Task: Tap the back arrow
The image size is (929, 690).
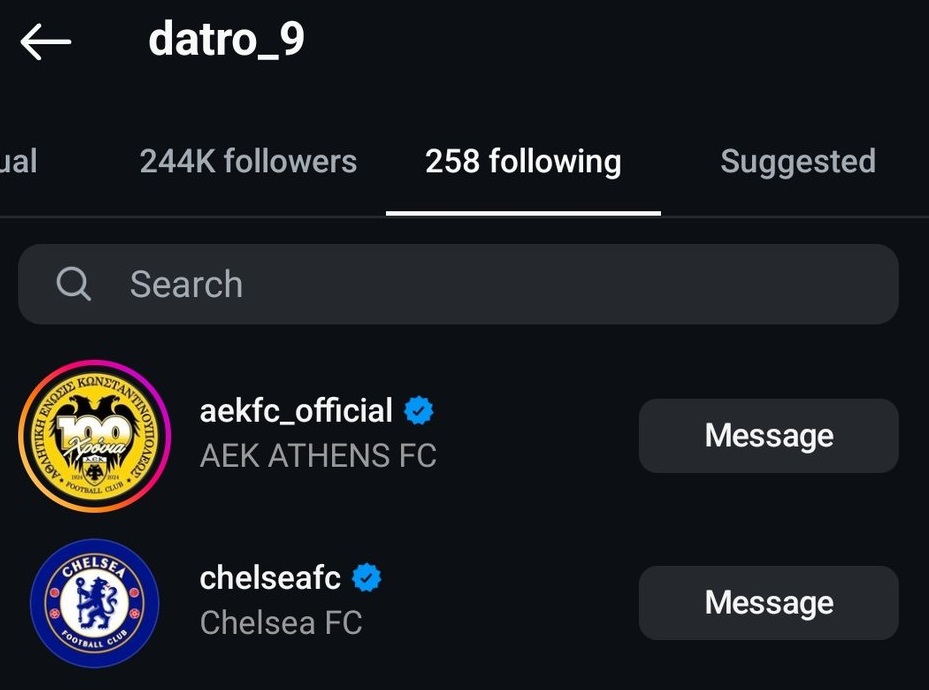Action: point(46,42)
